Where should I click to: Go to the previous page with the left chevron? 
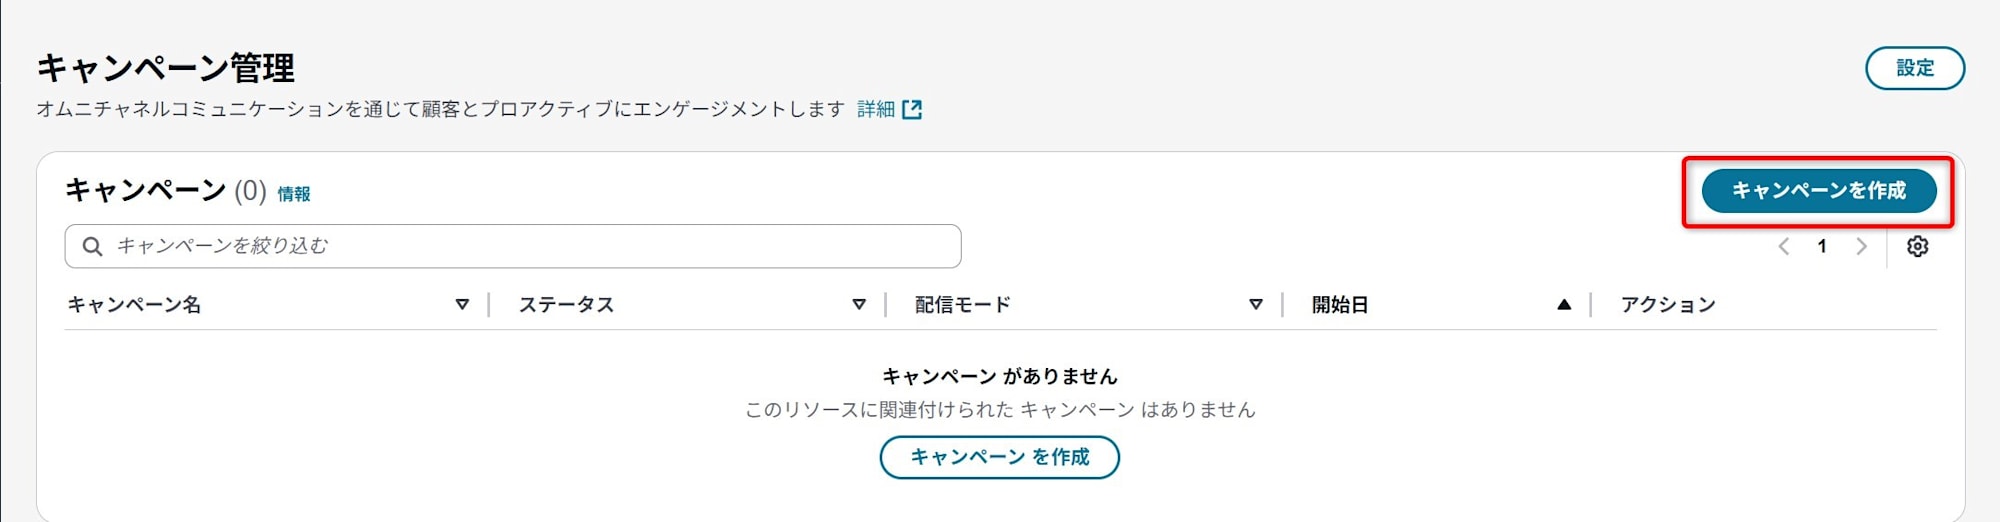click(1783, 246)
